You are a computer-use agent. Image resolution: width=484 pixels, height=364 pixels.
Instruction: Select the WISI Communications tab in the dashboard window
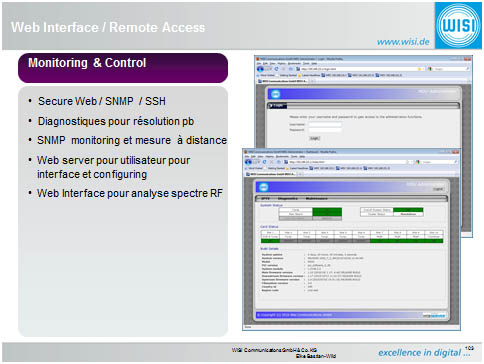click(271, 174)
